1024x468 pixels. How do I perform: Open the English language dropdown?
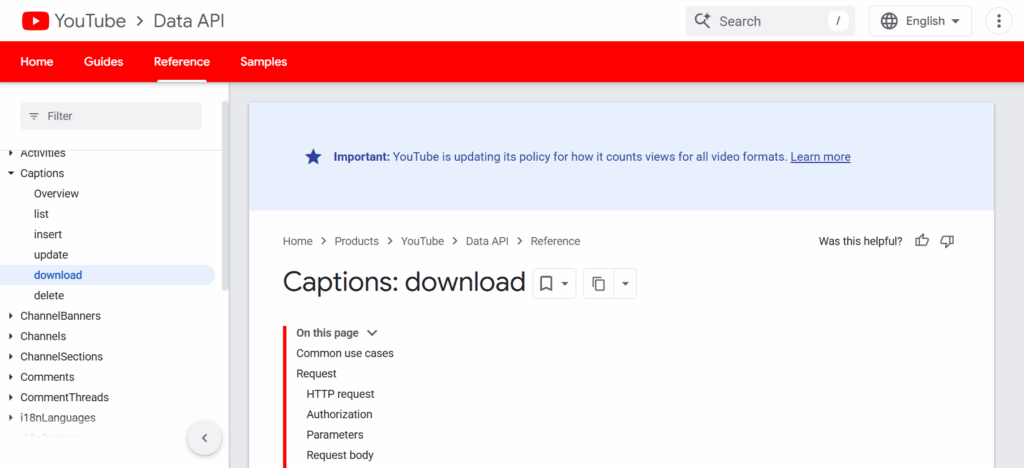click(920, 21)
